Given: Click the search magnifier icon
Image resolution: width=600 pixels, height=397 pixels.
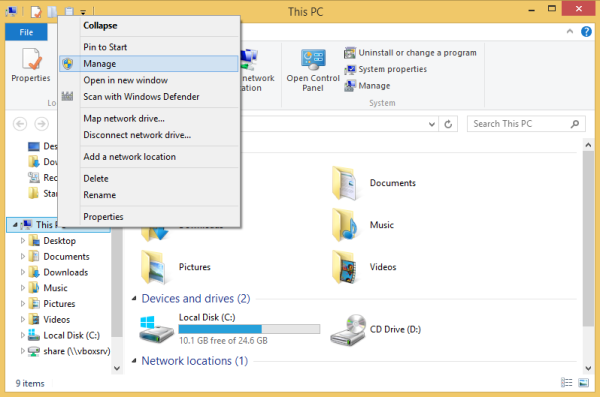Looking at the screenshot, I should click(x=575, y=124).
